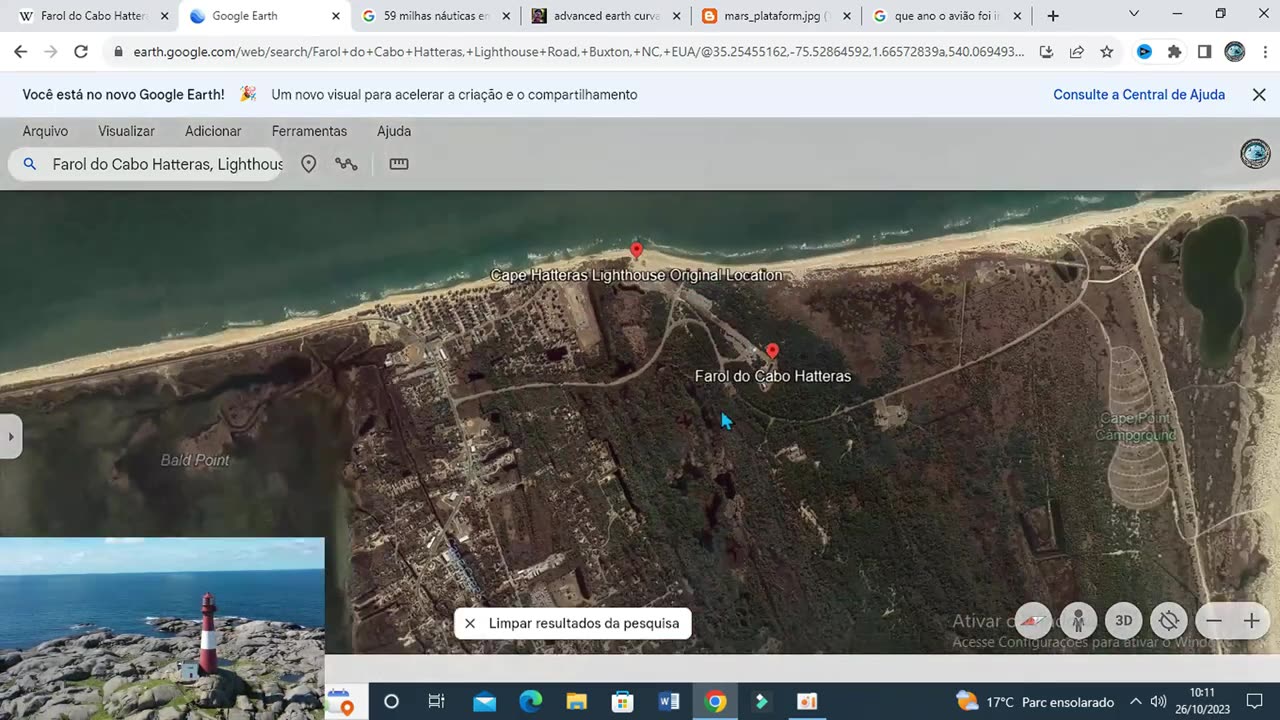Zoom in with the plus button
Image resolution: width=1280 pixels, height=720 pixels.
coord(1251,621)
